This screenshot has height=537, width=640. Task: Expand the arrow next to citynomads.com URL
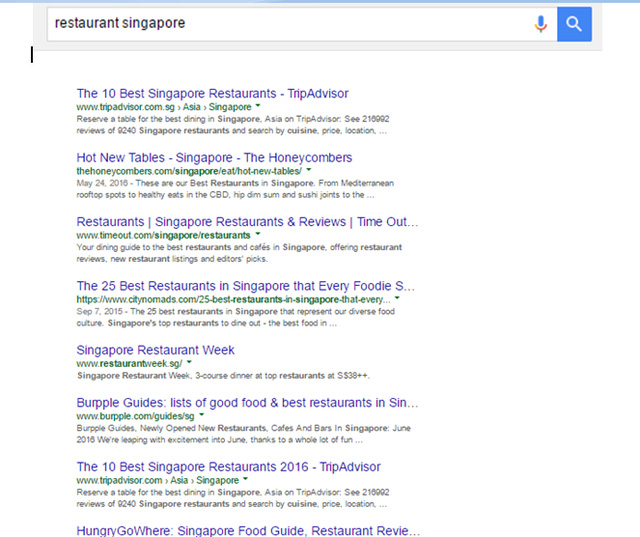coord(397,298)
